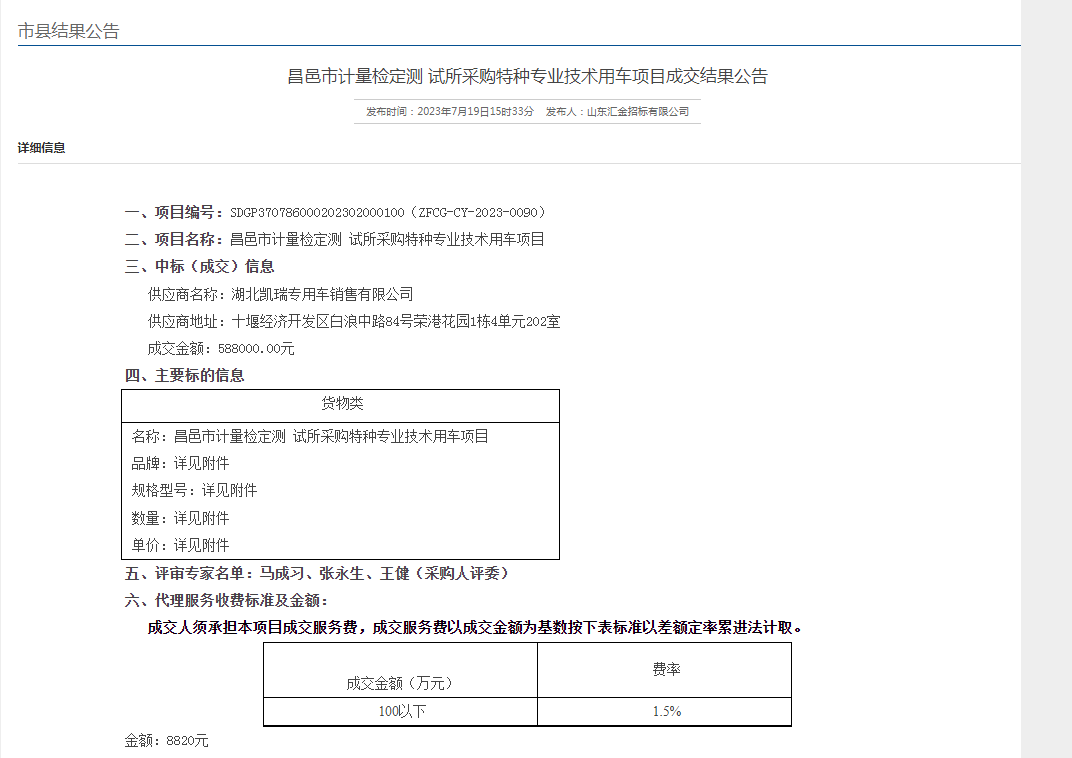Viewport: 1072px width, 758px height.
Task: Click the 货物类 table header cell
Action: [x=340, y=404]
